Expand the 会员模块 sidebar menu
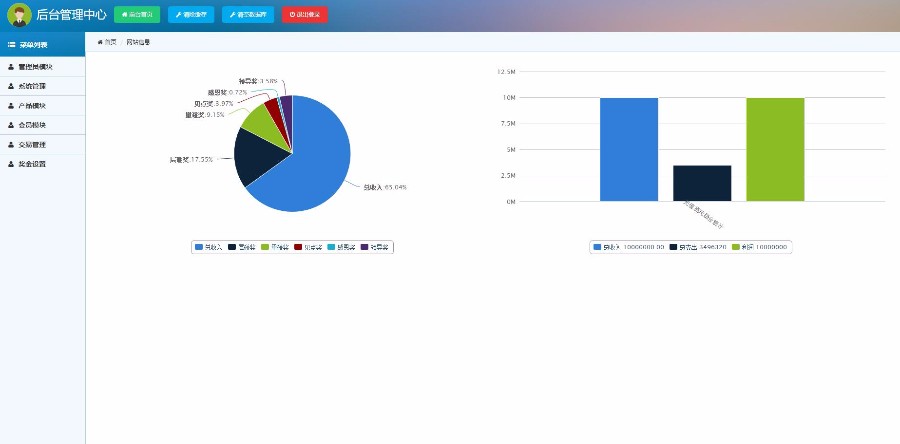 pos(42,125)
